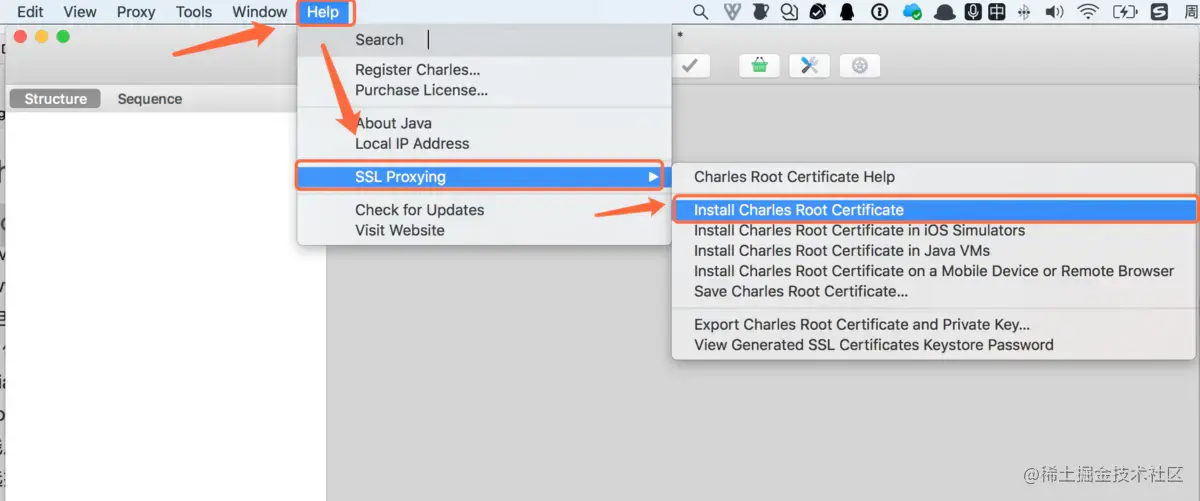Expand the SSL Proxying submenu
The width and height of the screenshot is (1200, 501).
(484, 177)
